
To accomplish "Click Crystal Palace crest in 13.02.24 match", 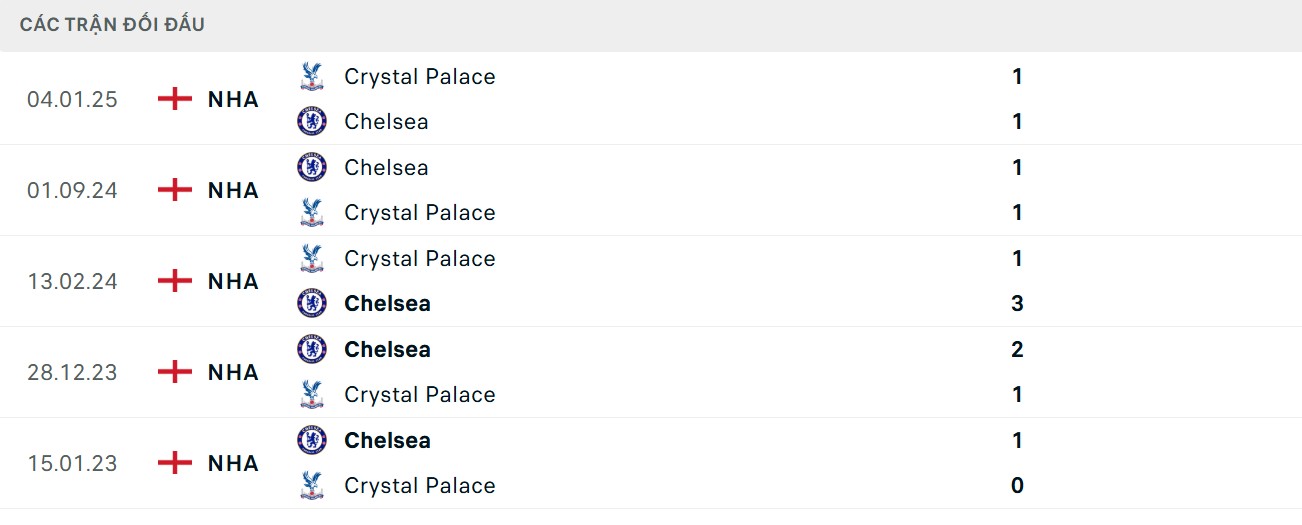I will point(312,259).
